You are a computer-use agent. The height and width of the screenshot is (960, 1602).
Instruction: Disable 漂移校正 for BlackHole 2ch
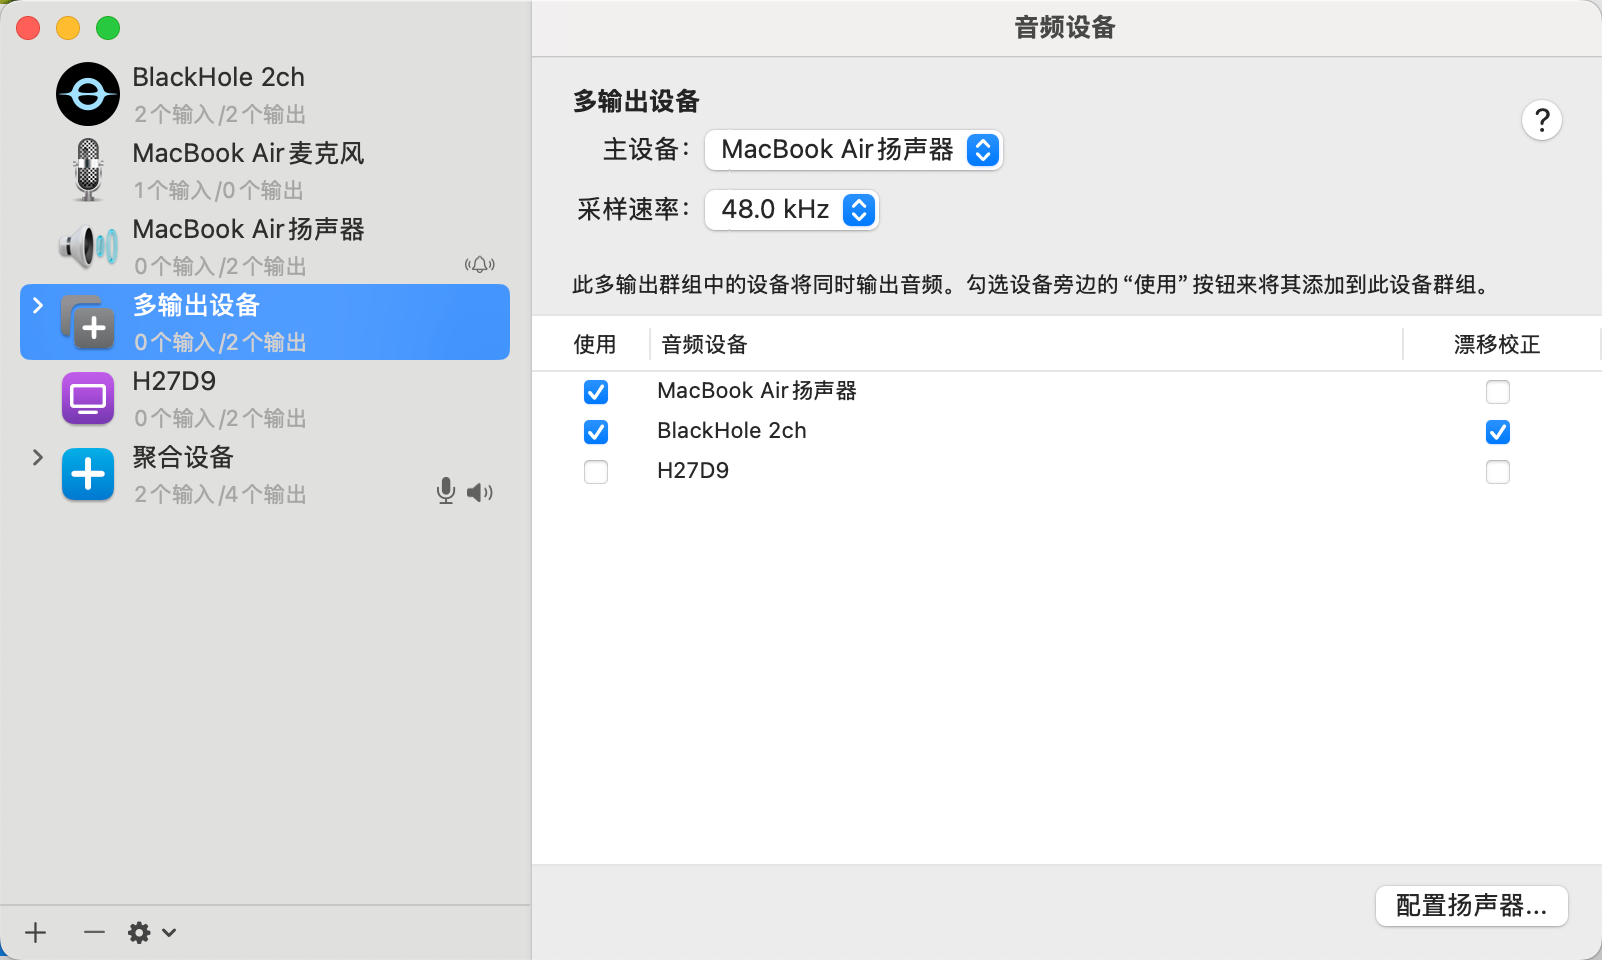pos(1498,432)
